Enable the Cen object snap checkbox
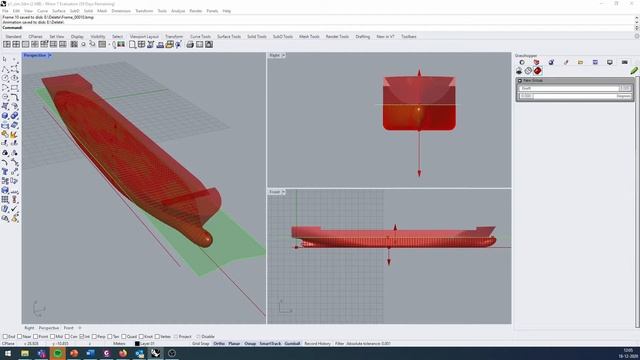Viewport: 640px width, 360px height. click(x=67, y=337)
